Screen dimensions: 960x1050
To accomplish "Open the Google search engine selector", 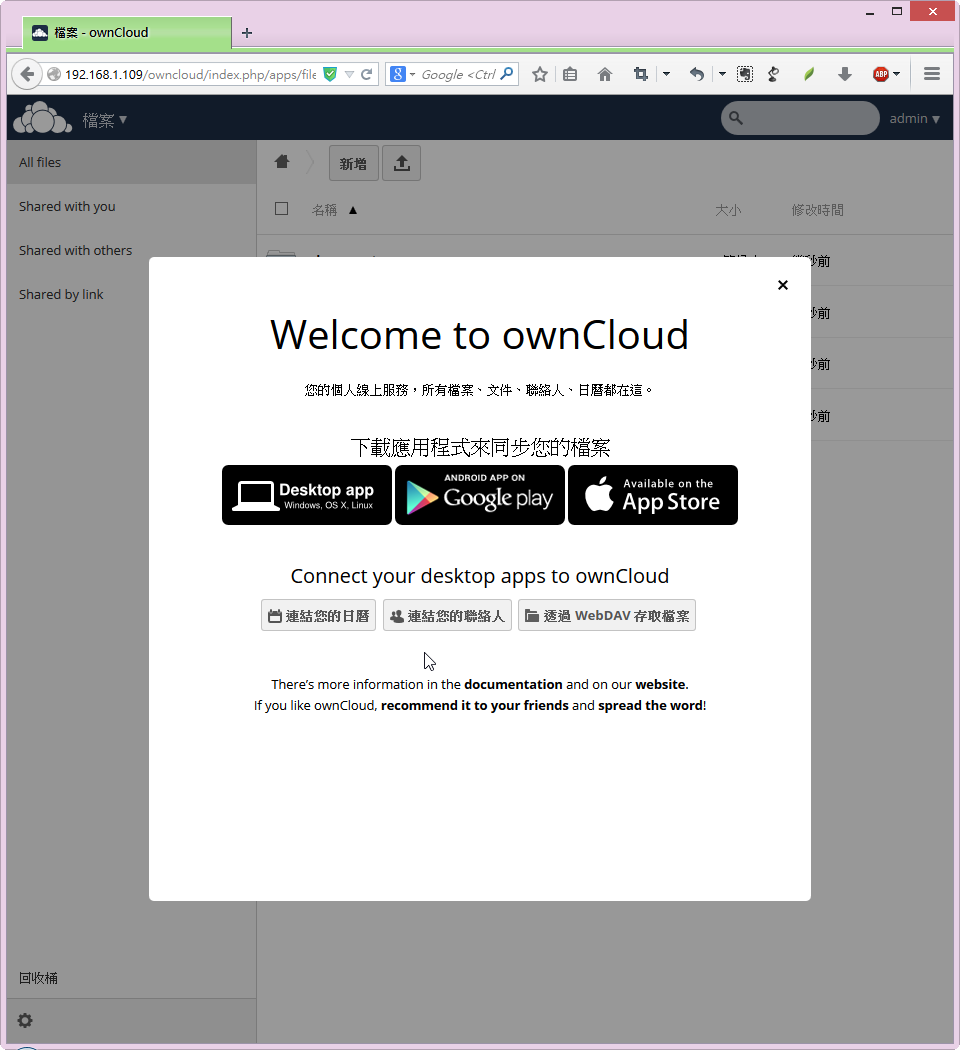I will pyautogui.click(x=402, y=74).
